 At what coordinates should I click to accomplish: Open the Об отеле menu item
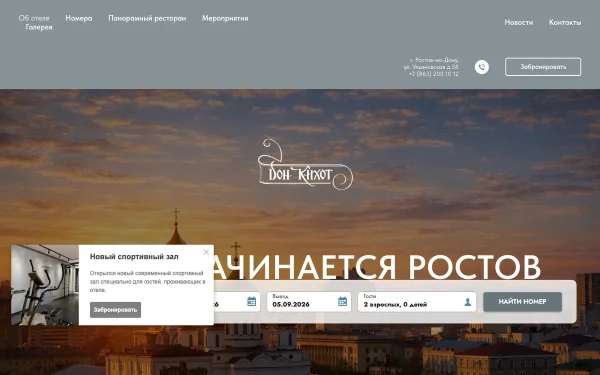[34, 18]
